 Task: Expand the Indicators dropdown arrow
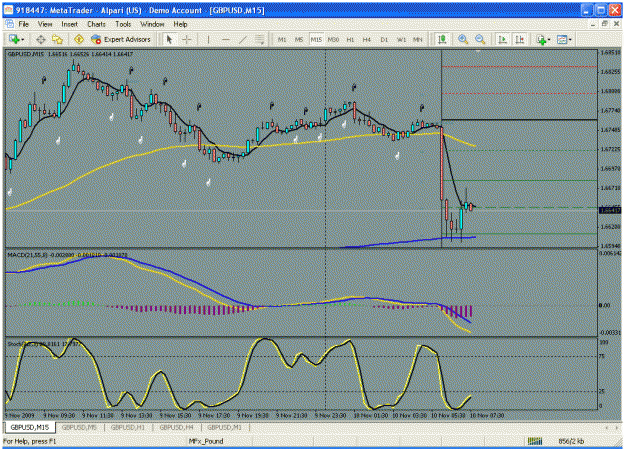click(549, 39)
